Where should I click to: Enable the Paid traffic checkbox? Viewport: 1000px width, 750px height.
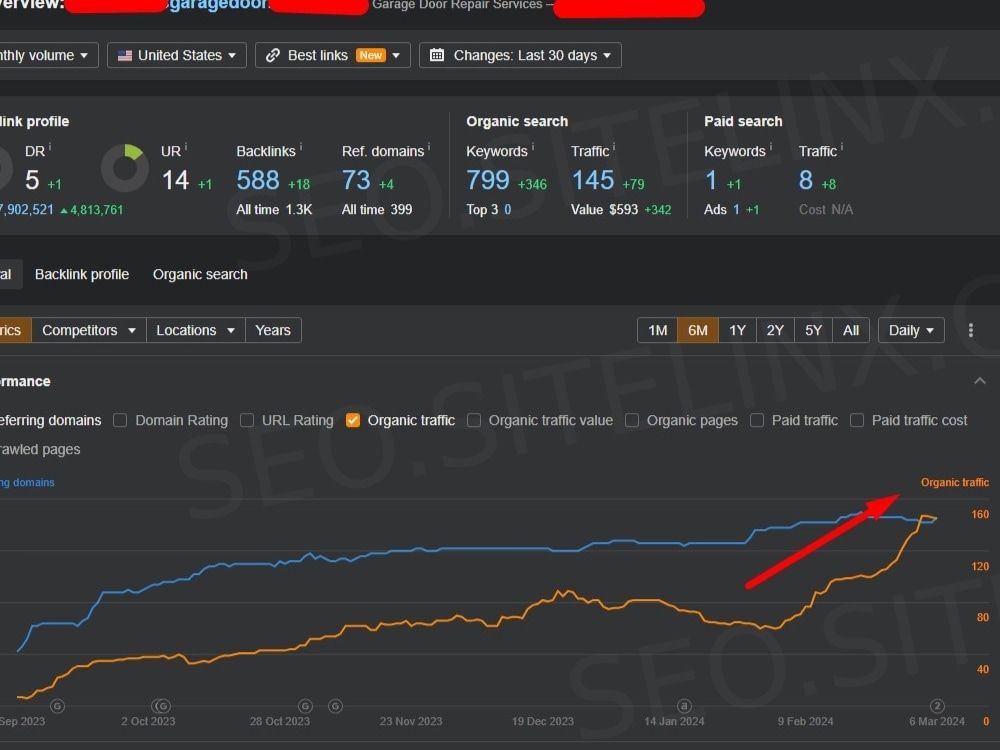(x=757, y=420)
